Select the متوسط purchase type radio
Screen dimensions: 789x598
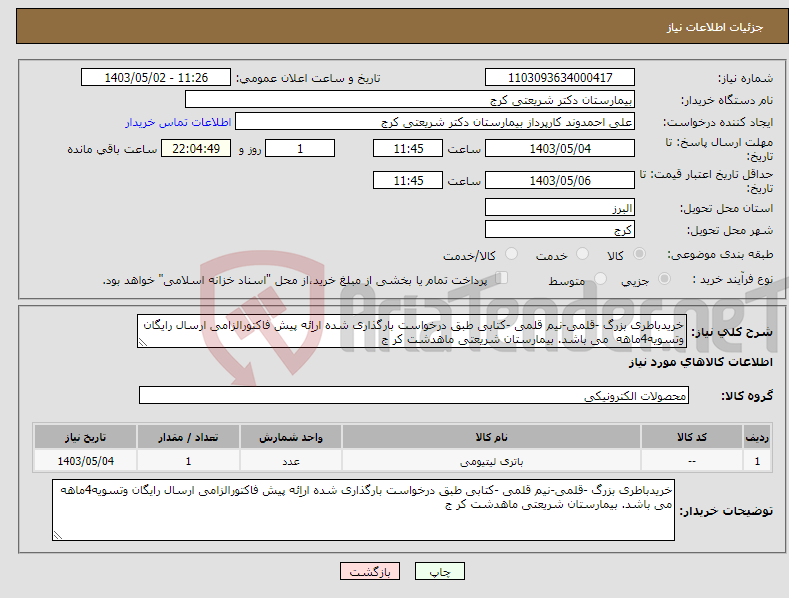click(600, 278)
